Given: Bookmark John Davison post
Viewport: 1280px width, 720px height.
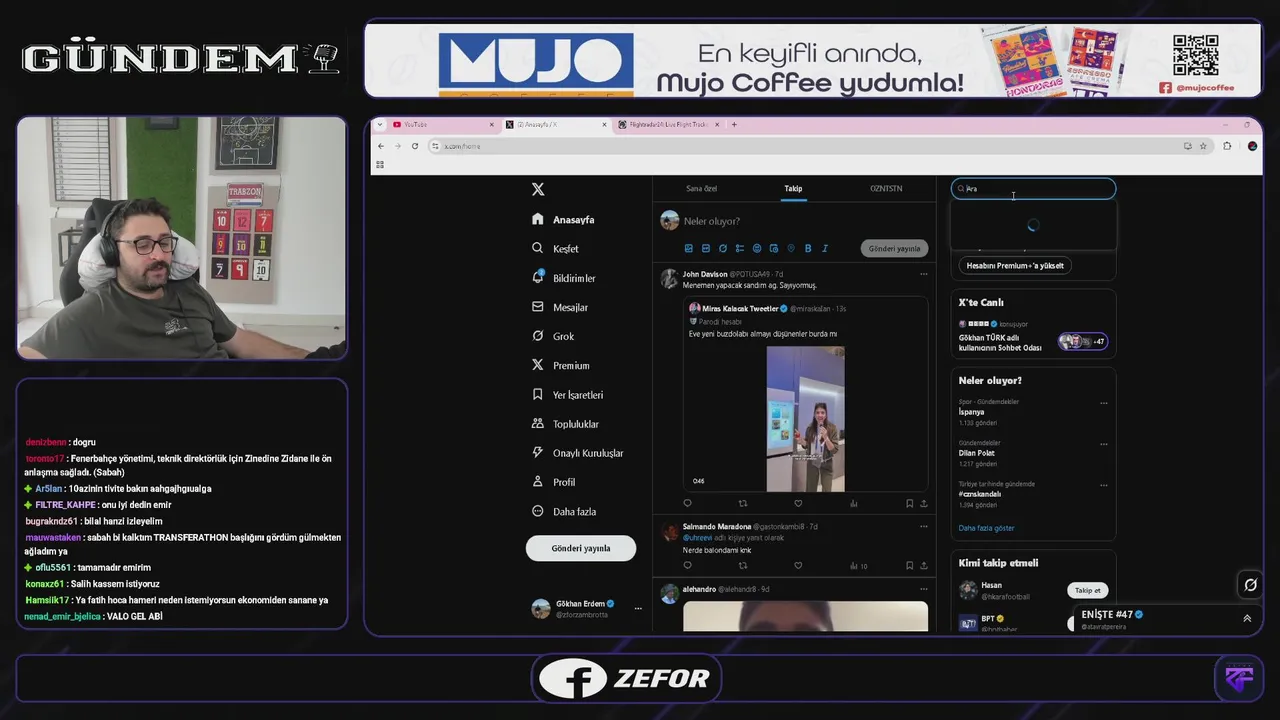Looking at the screenshot, I should [x=909, y=504].
